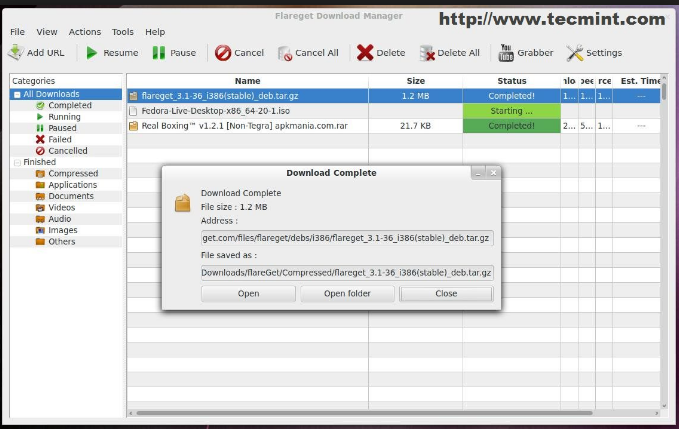Click the horizontal scrollbar of download list
679x429 pixels.
(x=364, y=413)
